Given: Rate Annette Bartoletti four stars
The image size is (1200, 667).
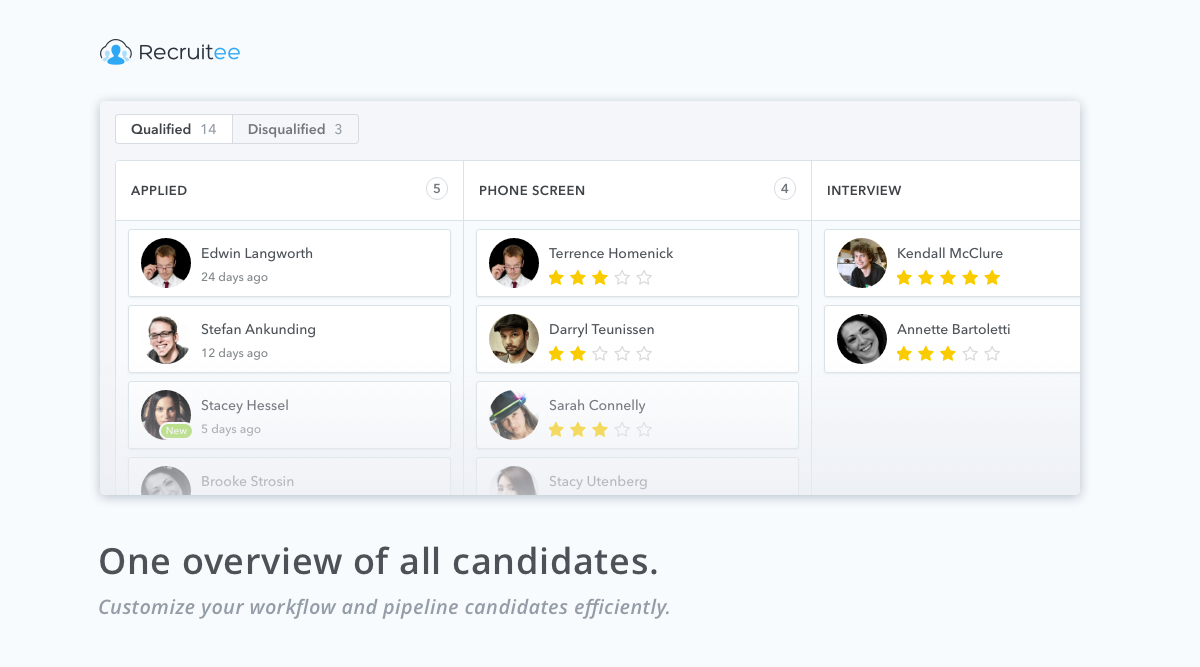Looking at the screenshot, I should point(970,354).
